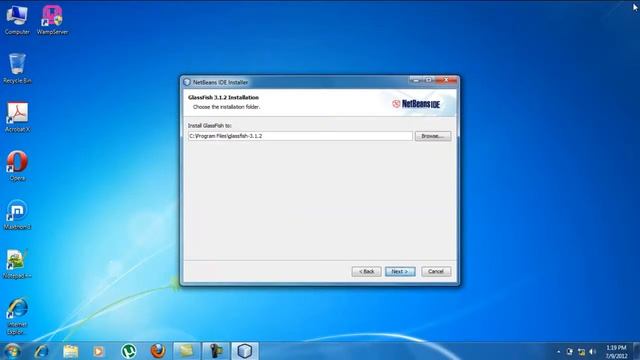Open Windows Explorer folder in taskbar
This screenshot has height=360, width=640.
tap(70, 351)
